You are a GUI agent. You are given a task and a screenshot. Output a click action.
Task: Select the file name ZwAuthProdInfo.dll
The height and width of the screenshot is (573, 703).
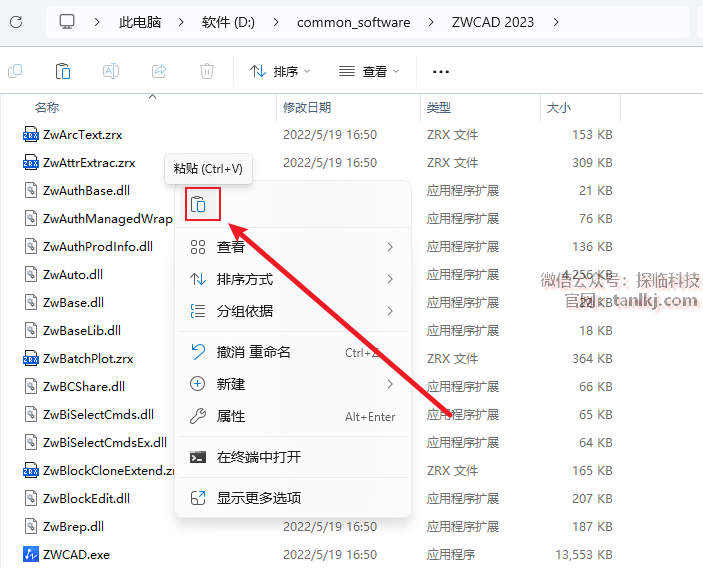pos(98,247)
